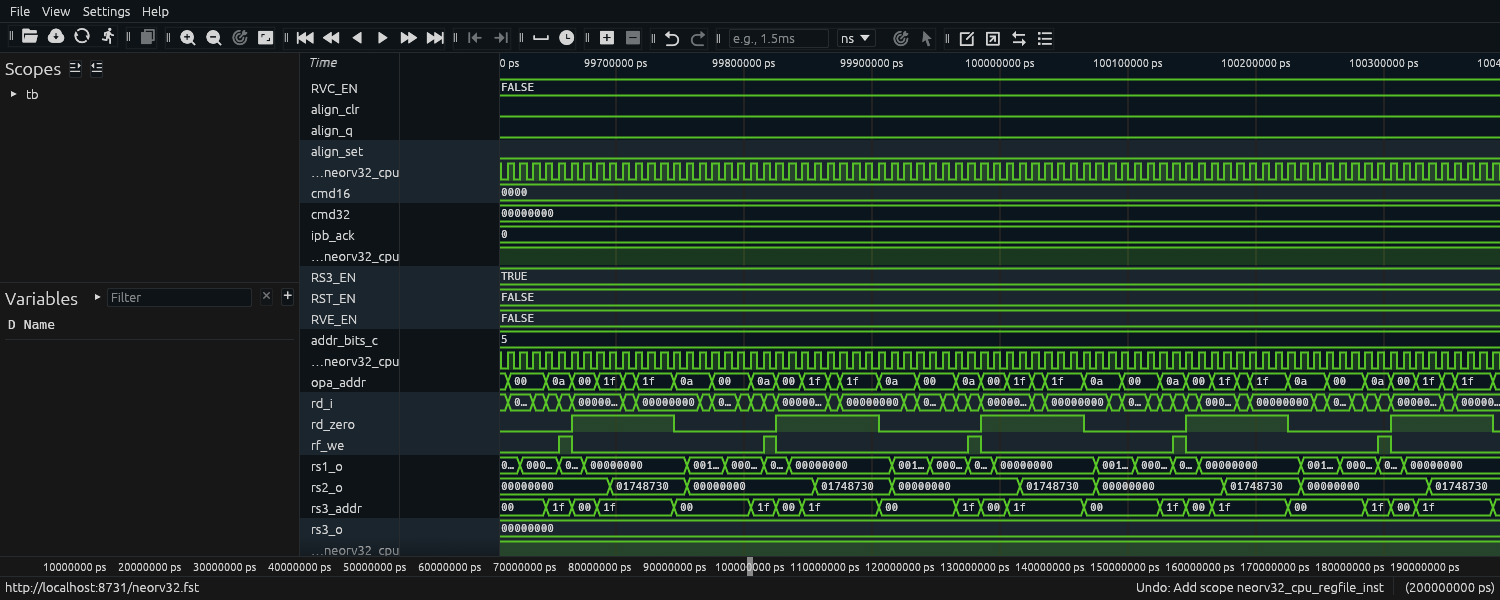Redo the undone action
The image size is (1500, 600).
(698, 38)
